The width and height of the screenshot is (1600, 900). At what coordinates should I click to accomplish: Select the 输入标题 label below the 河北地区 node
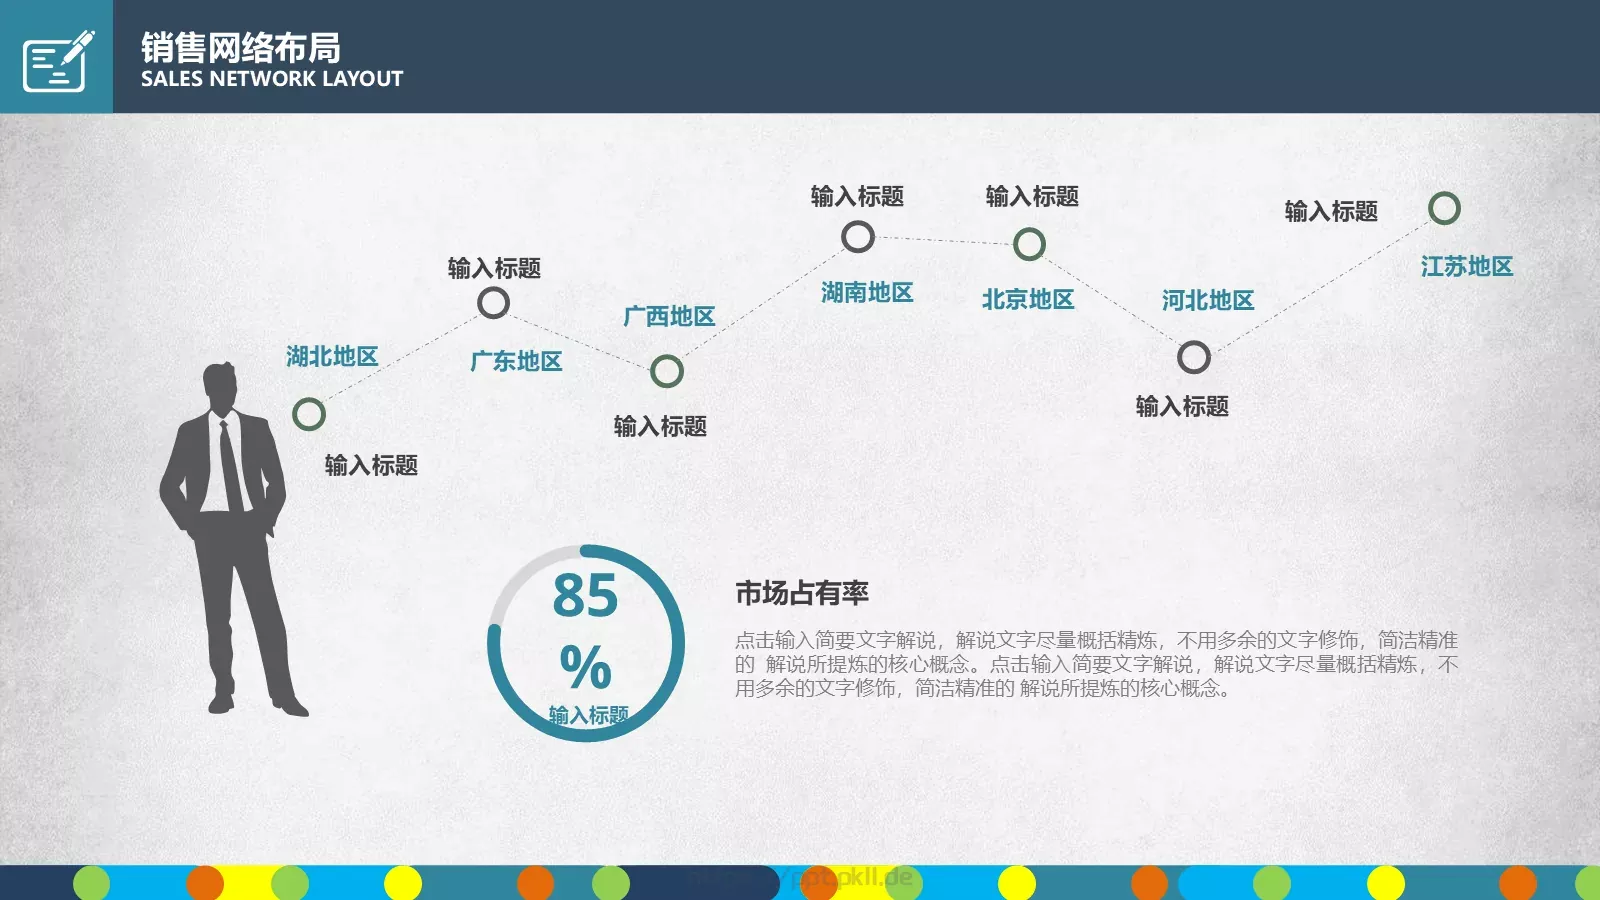click(1182, 406)
